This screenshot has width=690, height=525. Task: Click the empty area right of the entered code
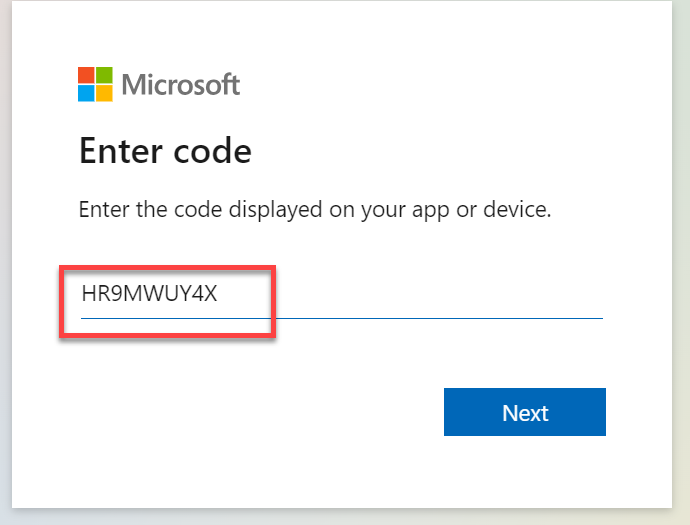[440, 296]
